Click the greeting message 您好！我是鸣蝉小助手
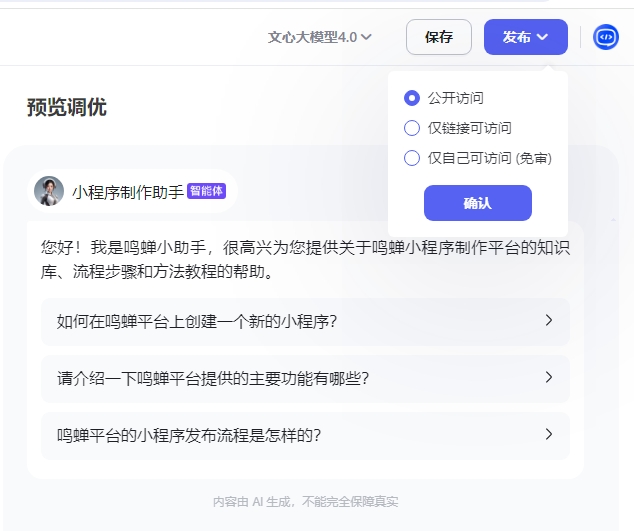Image resolution: width=634 pixels, height=531 pixels. coord(305,259)
